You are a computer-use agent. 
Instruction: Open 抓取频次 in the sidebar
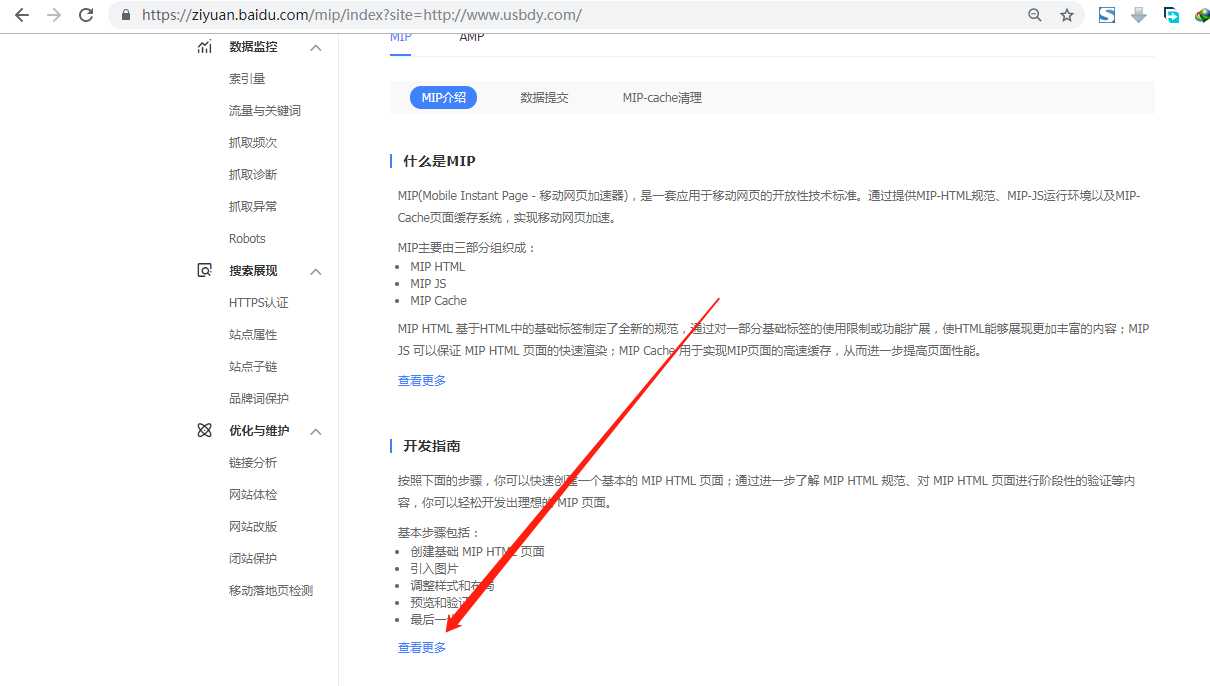click(253, 143)
